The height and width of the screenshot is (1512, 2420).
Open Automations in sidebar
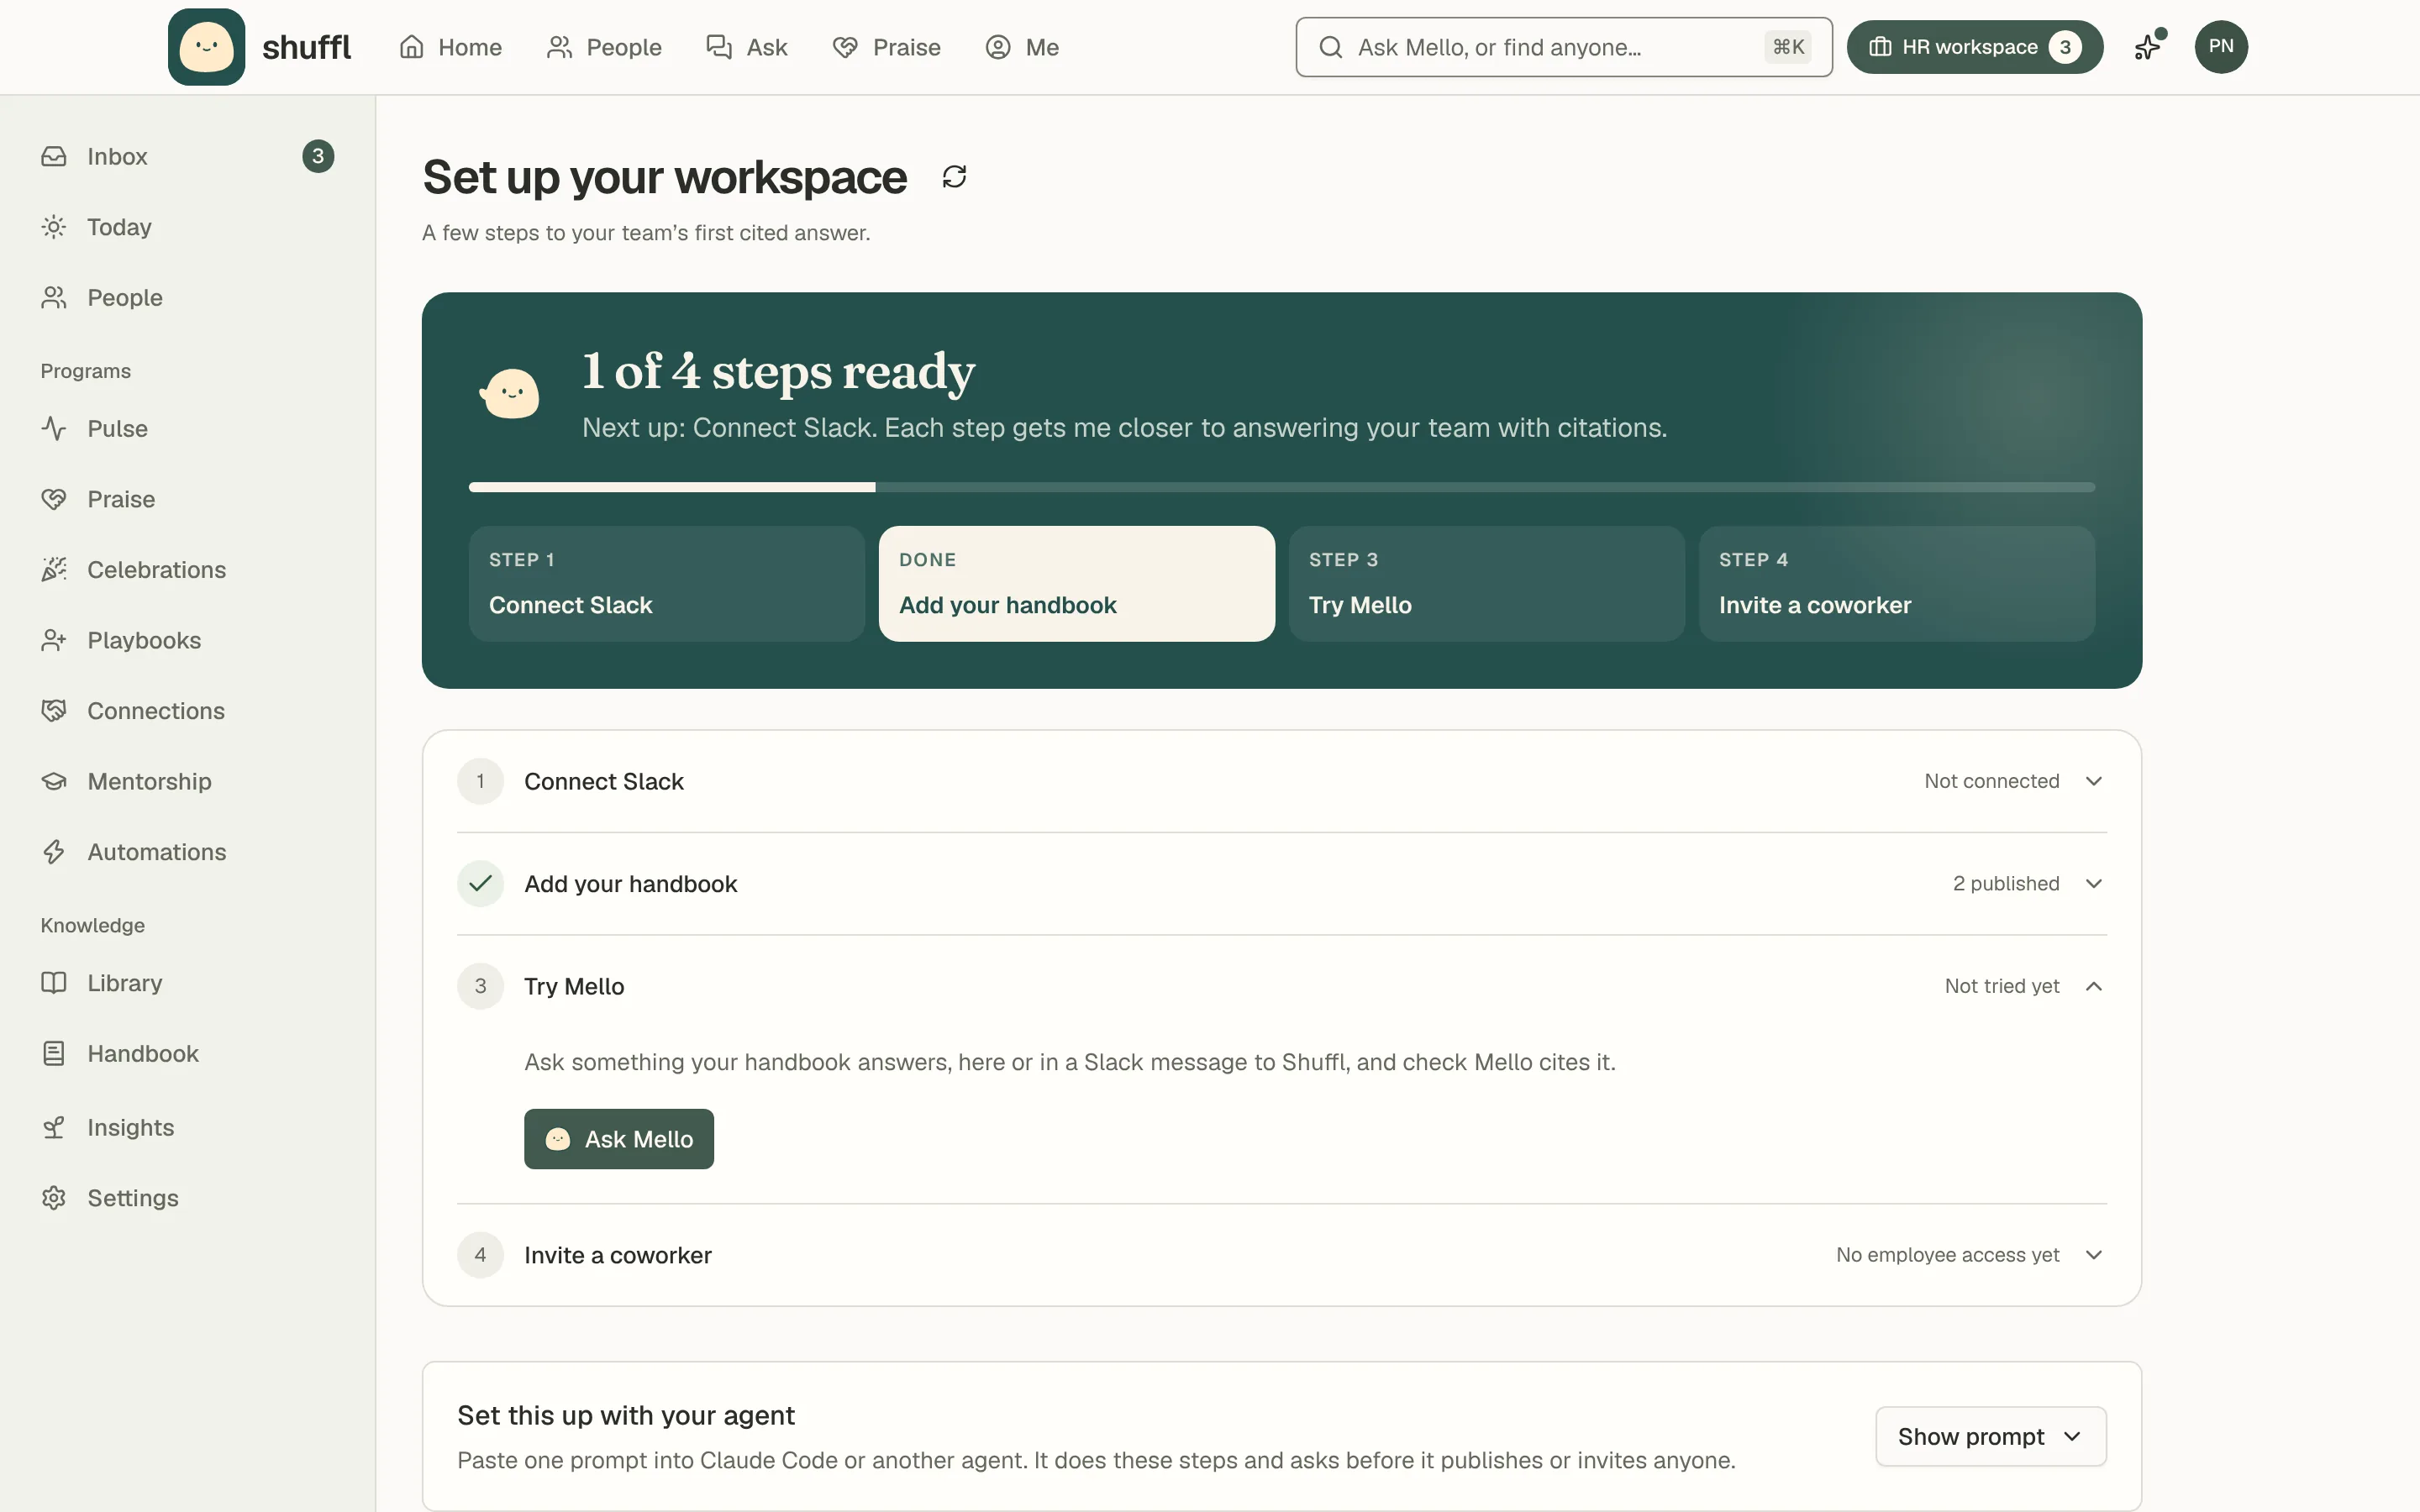188,852
